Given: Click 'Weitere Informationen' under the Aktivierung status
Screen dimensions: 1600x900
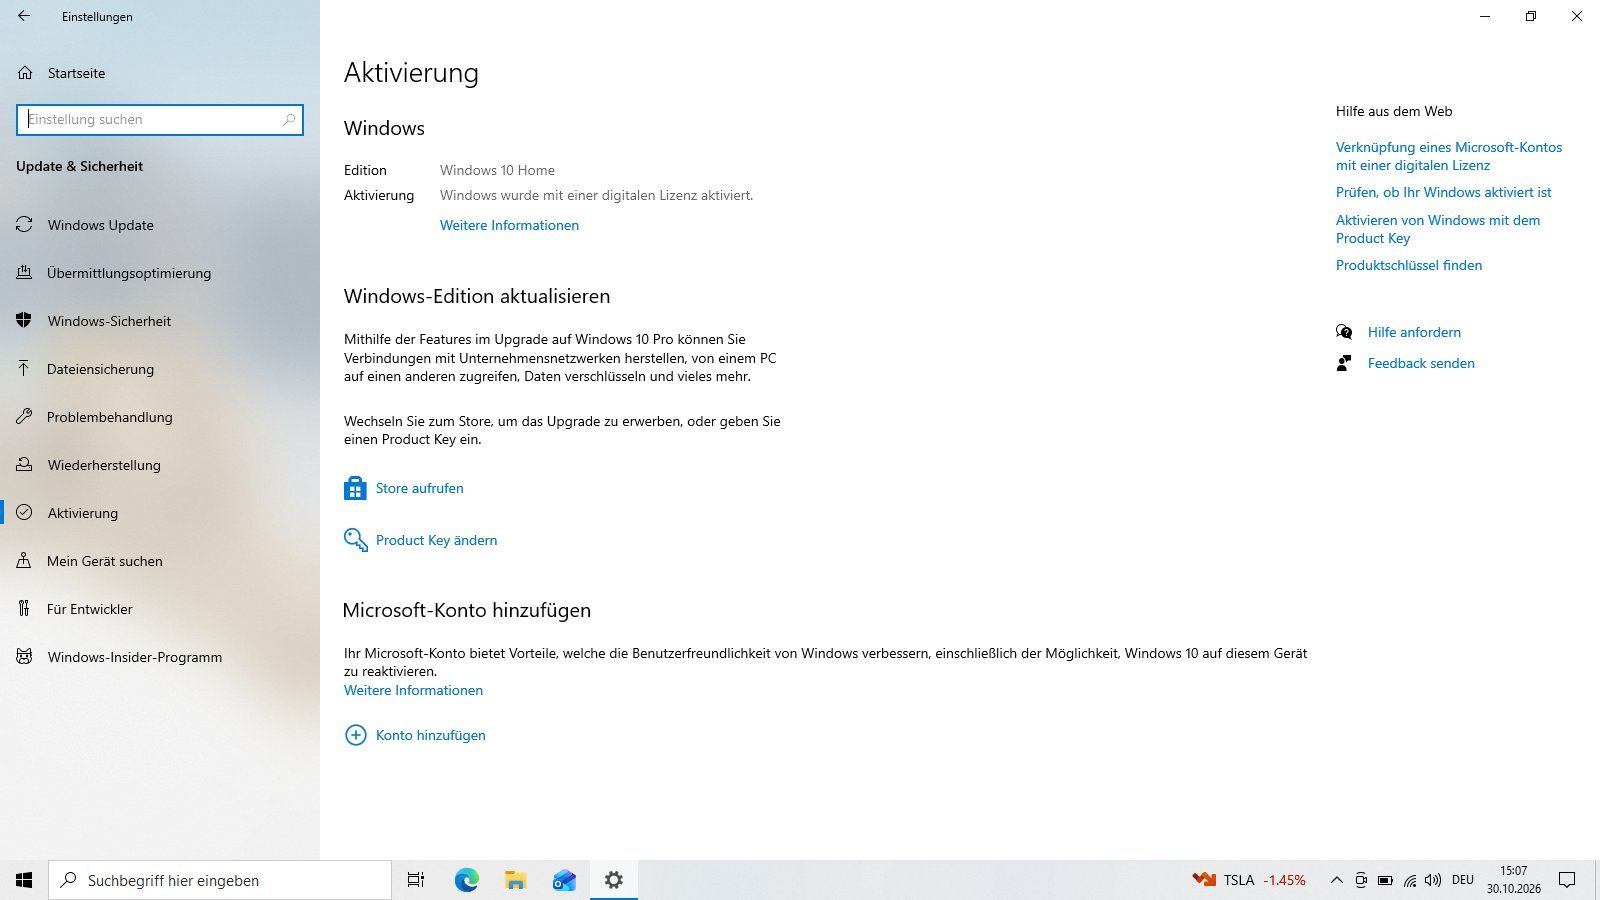Looking at the screenshot, I should [509, 225].
